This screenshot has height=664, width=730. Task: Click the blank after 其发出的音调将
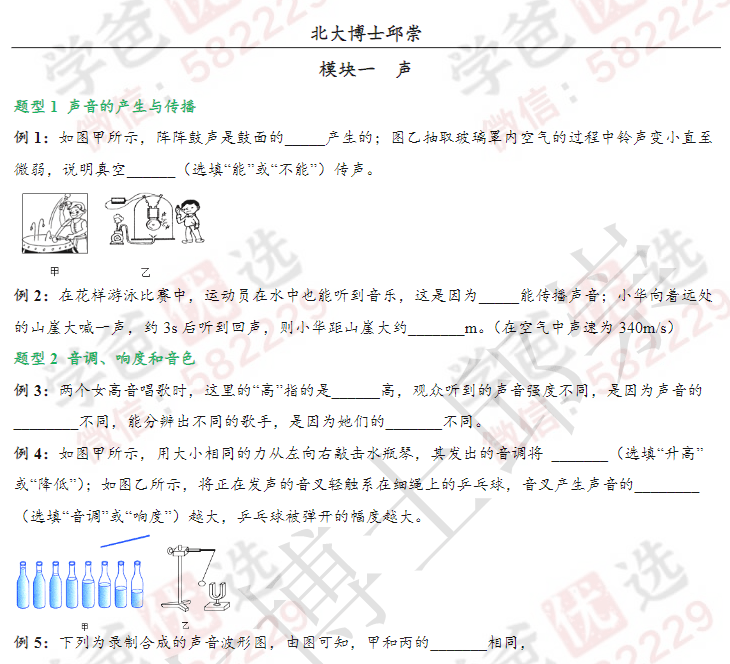coord(580,454)
